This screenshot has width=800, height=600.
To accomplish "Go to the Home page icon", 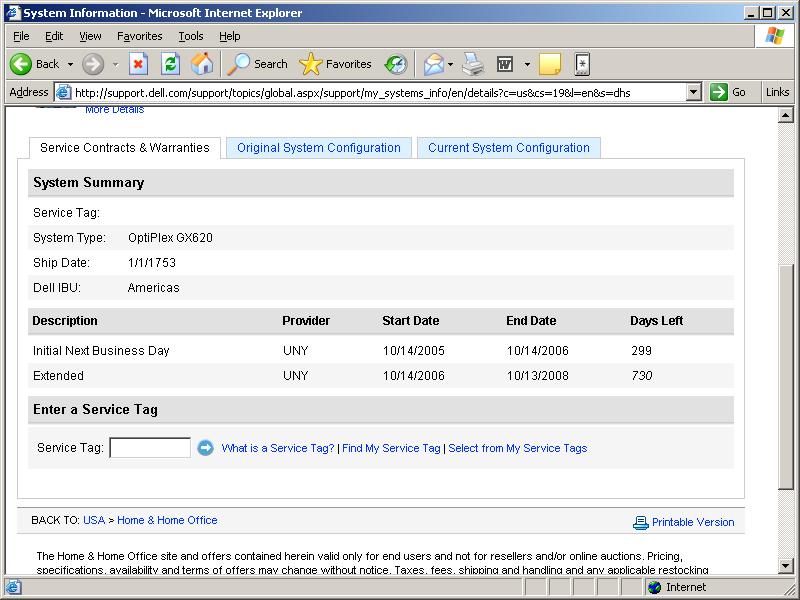I will (202, 64).
